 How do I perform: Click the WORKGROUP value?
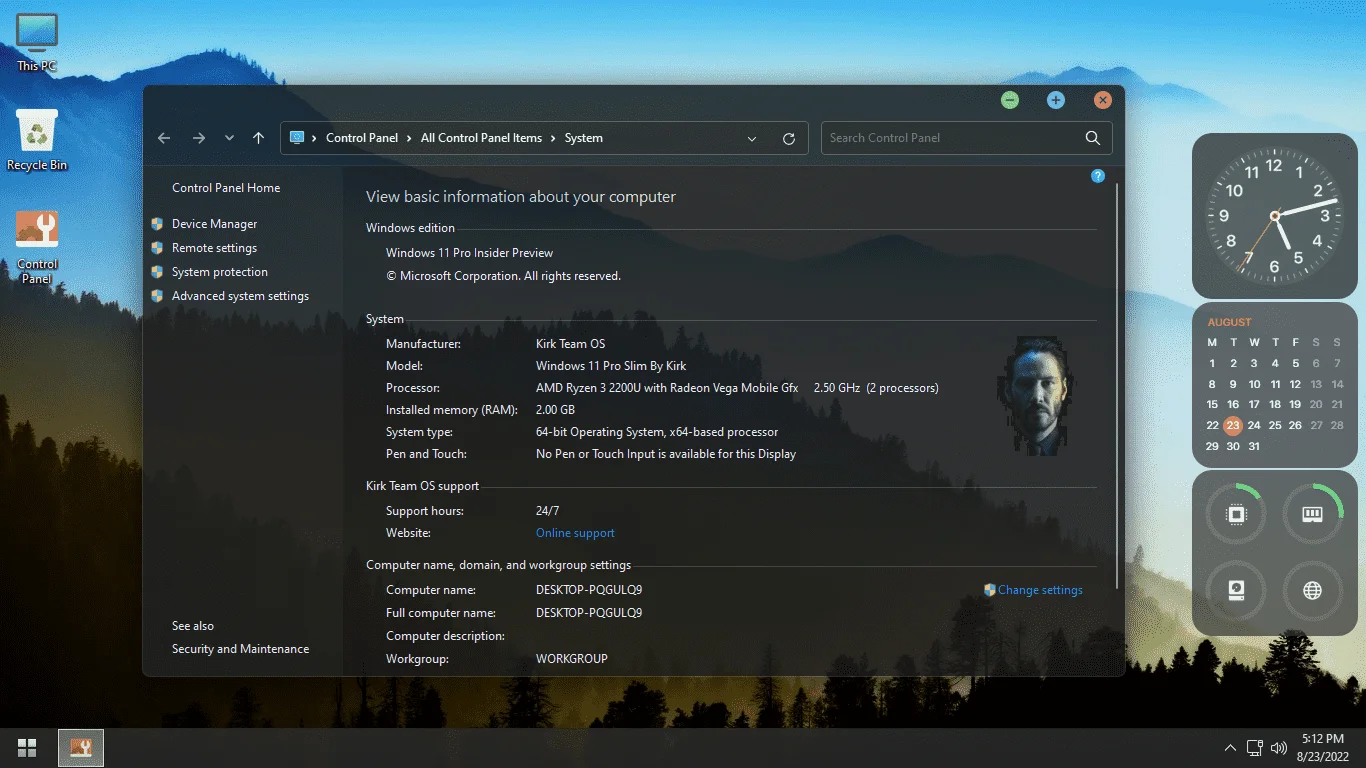point(571,659)
